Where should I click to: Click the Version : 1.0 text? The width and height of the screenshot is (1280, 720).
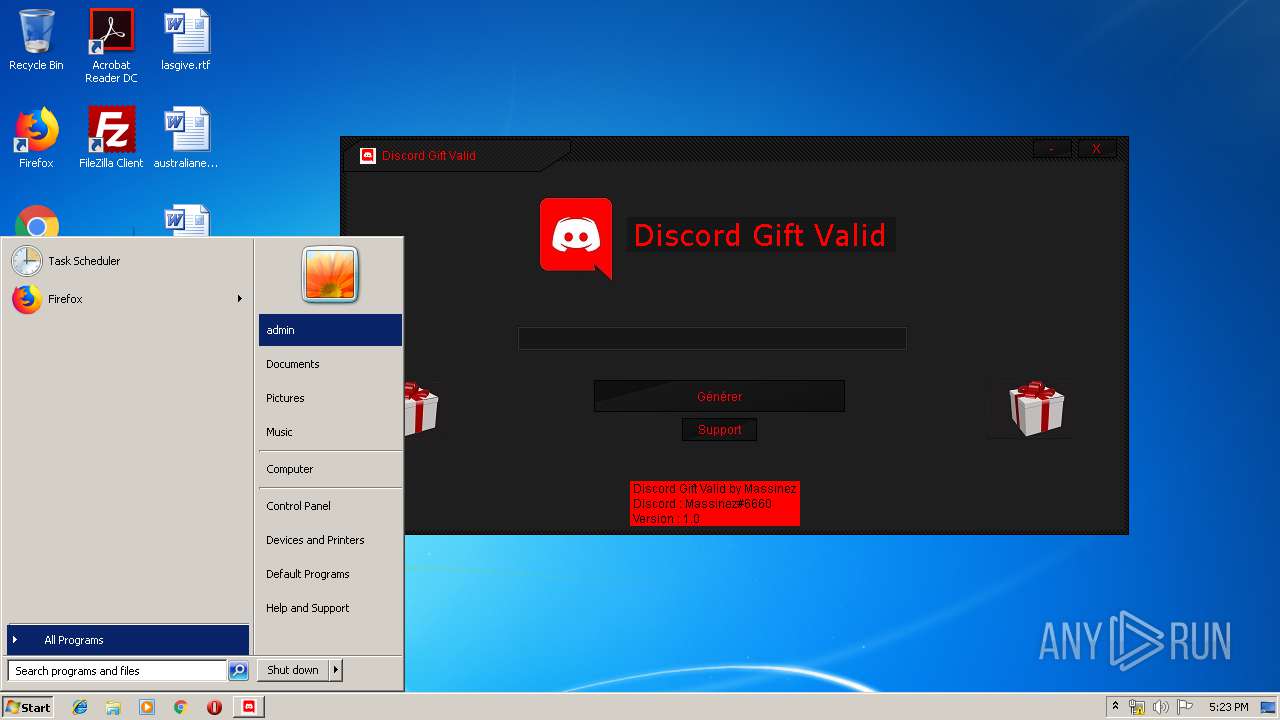pyautogui.click(x=666, y=519)
